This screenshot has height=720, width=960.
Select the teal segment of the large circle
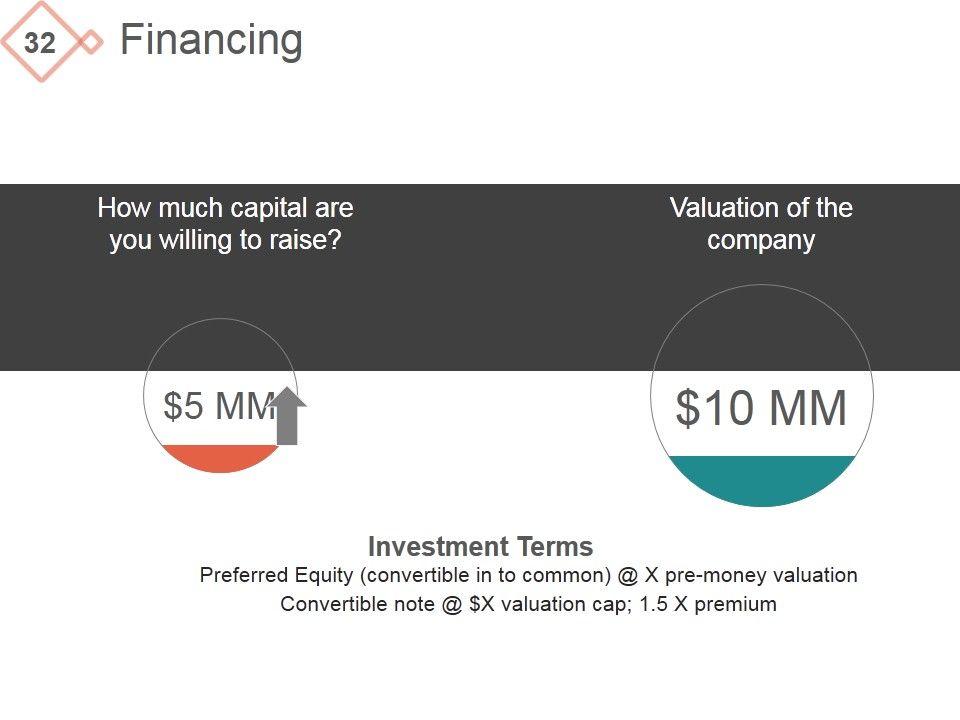coord(762,480)
